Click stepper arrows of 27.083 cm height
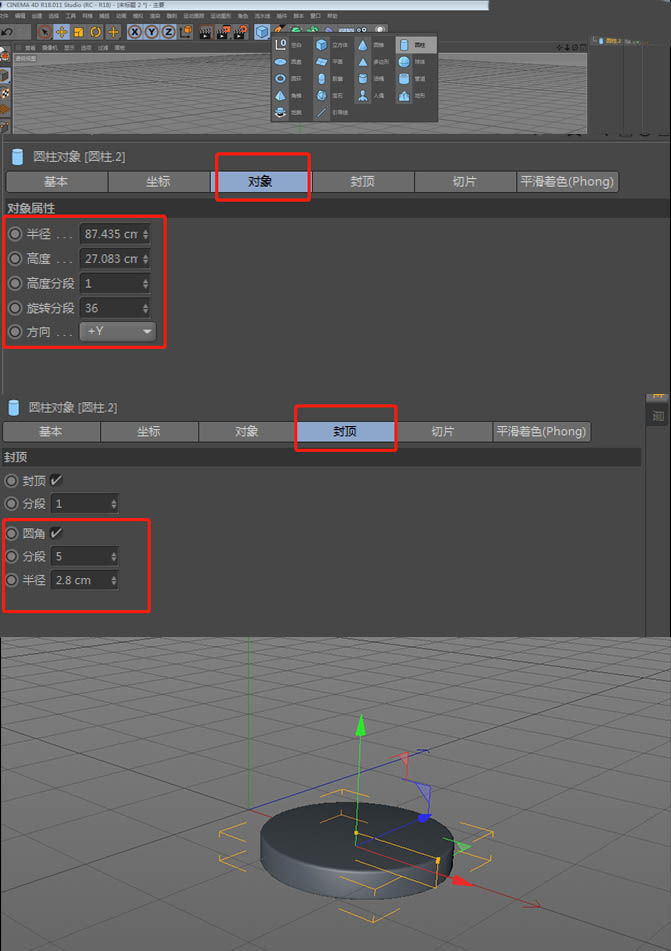671x951 pixels. 145,259
